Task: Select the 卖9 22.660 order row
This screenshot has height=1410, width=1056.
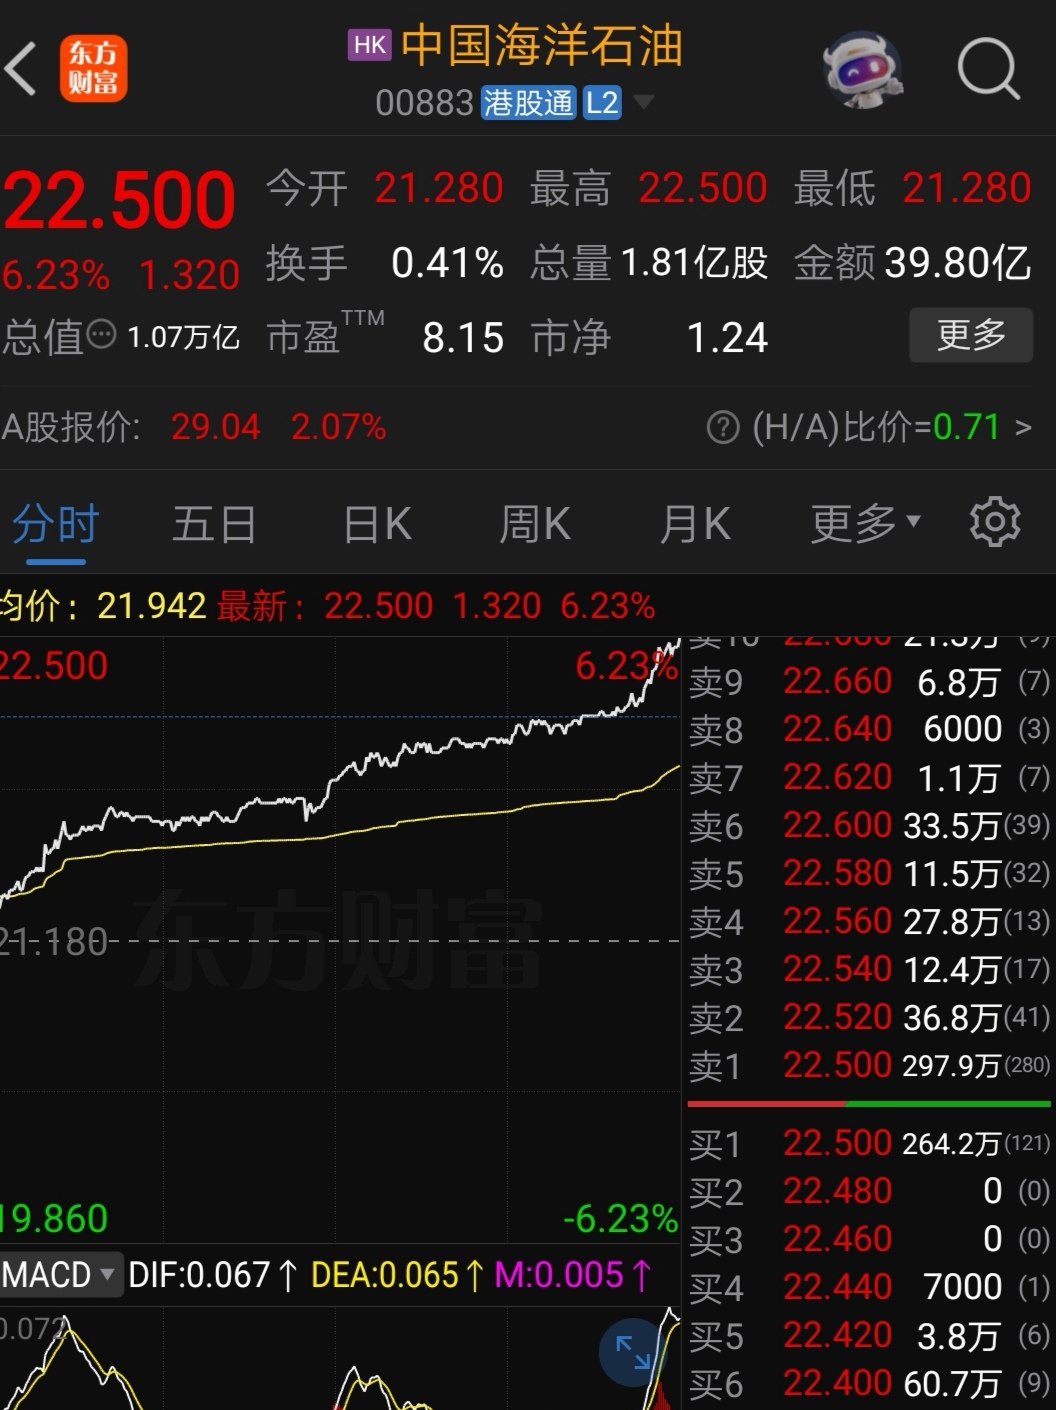Action: click(869, 682)
